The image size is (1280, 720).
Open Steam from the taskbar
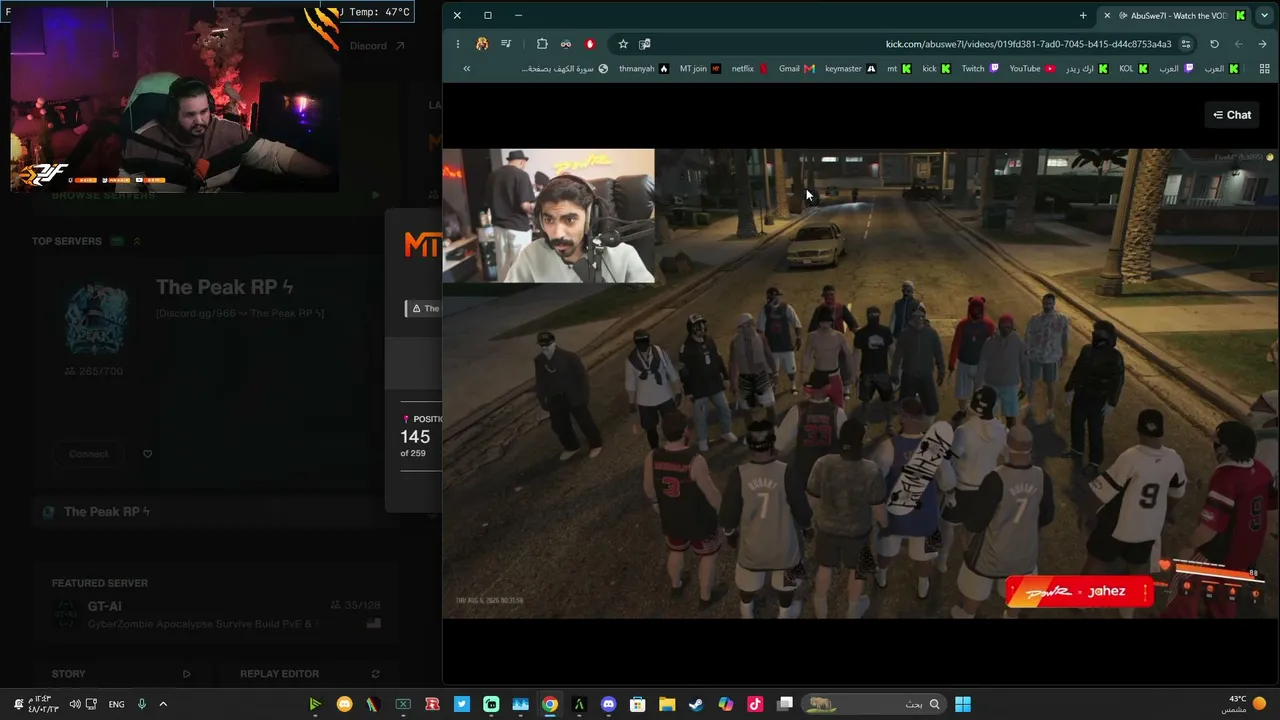696,704
